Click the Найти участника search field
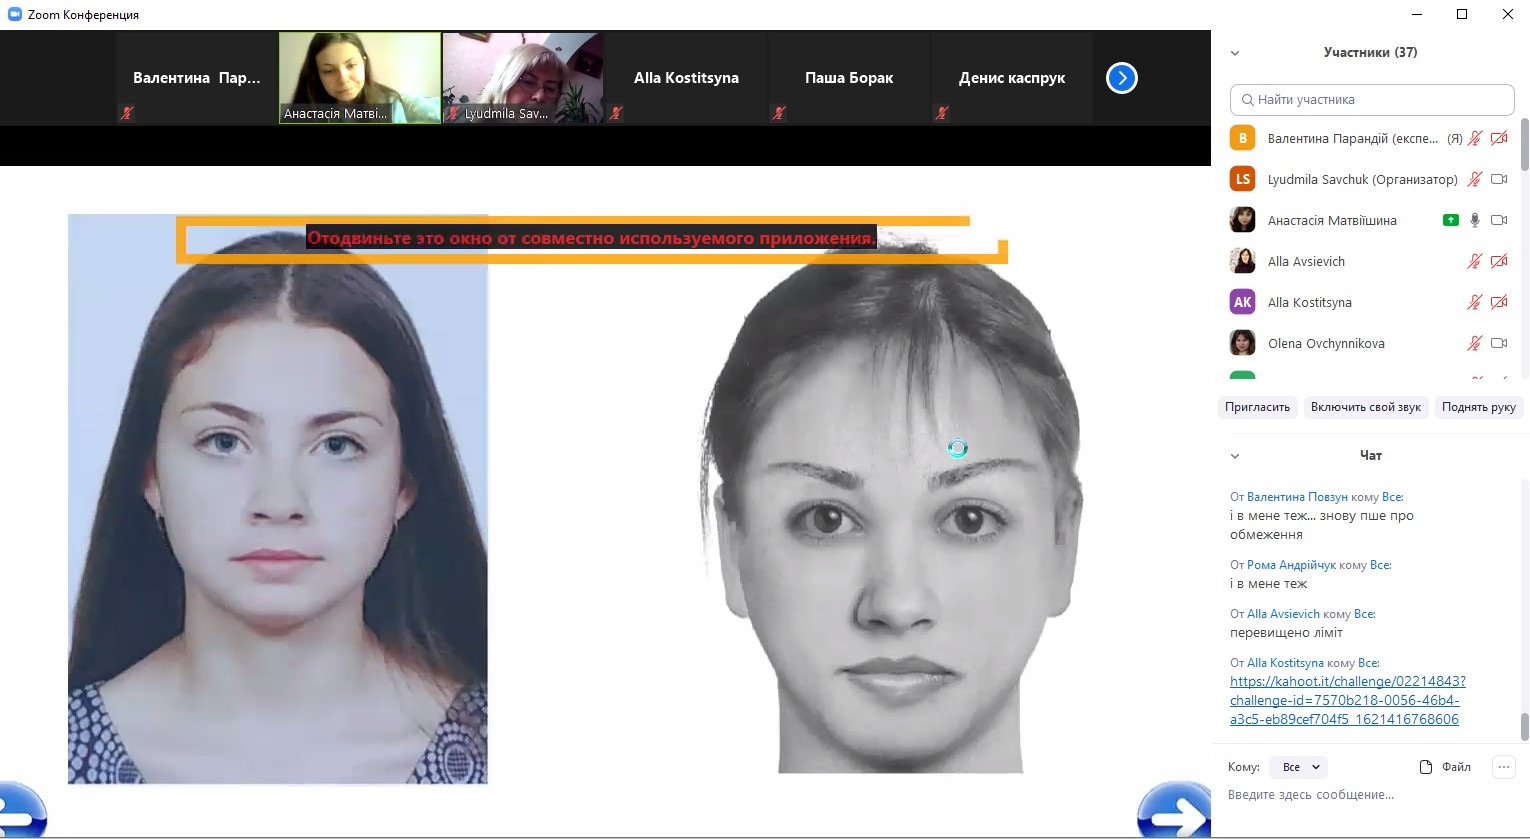 (x=1371, y=100)
